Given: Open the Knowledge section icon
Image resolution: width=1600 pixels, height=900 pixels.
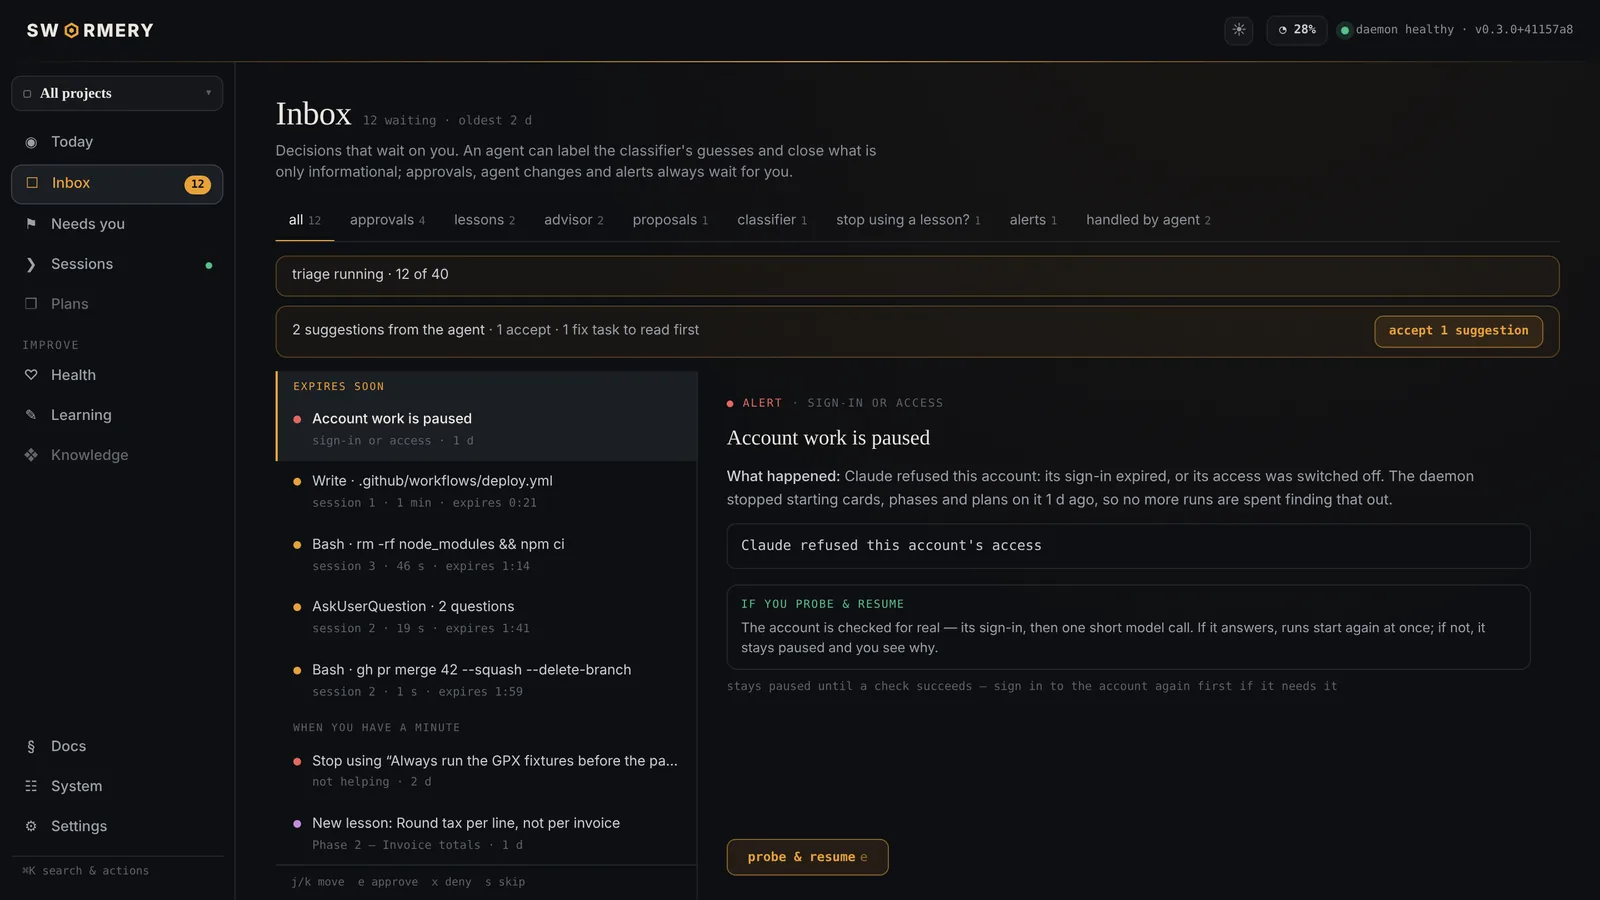Looking at the screenshot, I should point(31,455).
